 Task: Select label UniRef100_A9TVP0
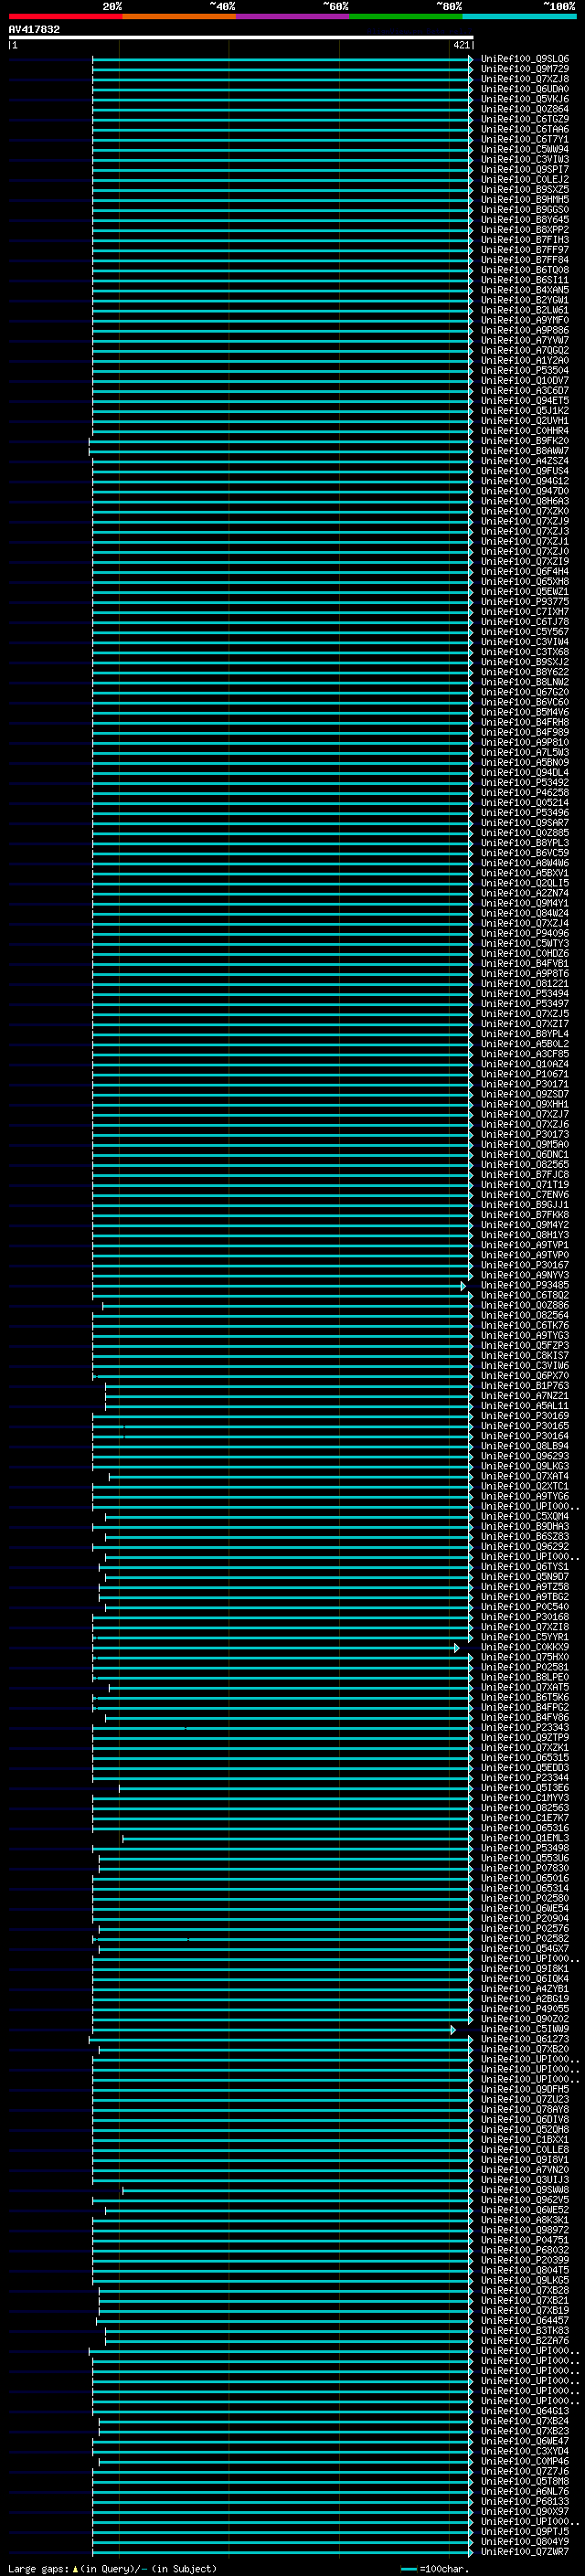(524, 1255)
